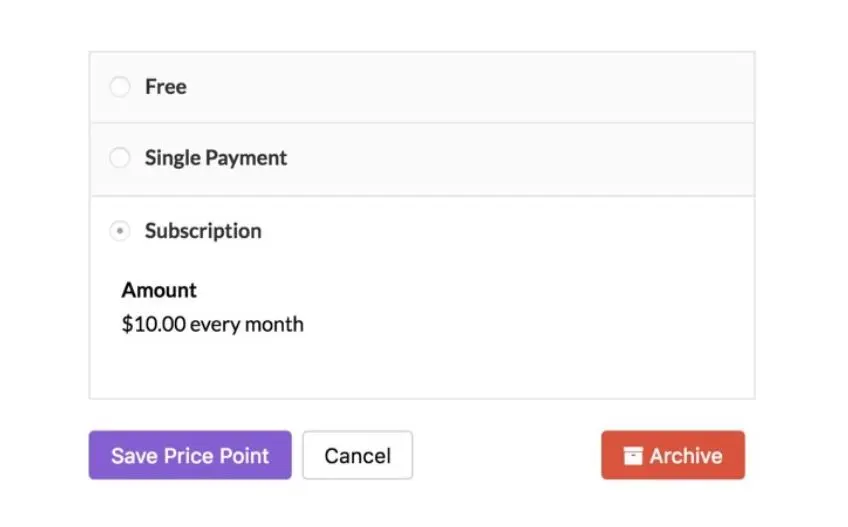Click the "Single Payment" option label
The width and height of the screenshot is (848, 527).
click(215, 158)
